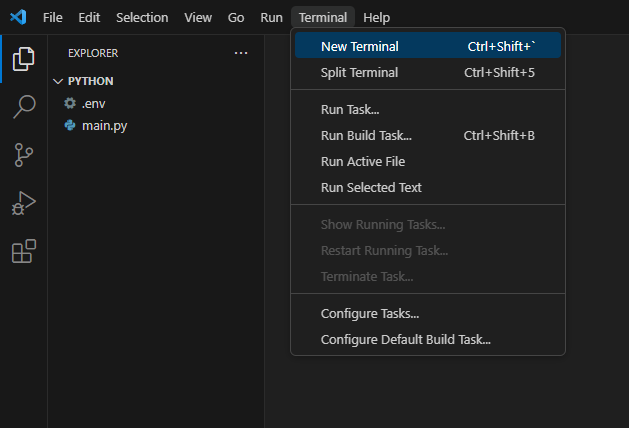Select Configure Default Build Task...
Viewport: 629px width, 428px height.
point(405,339)
